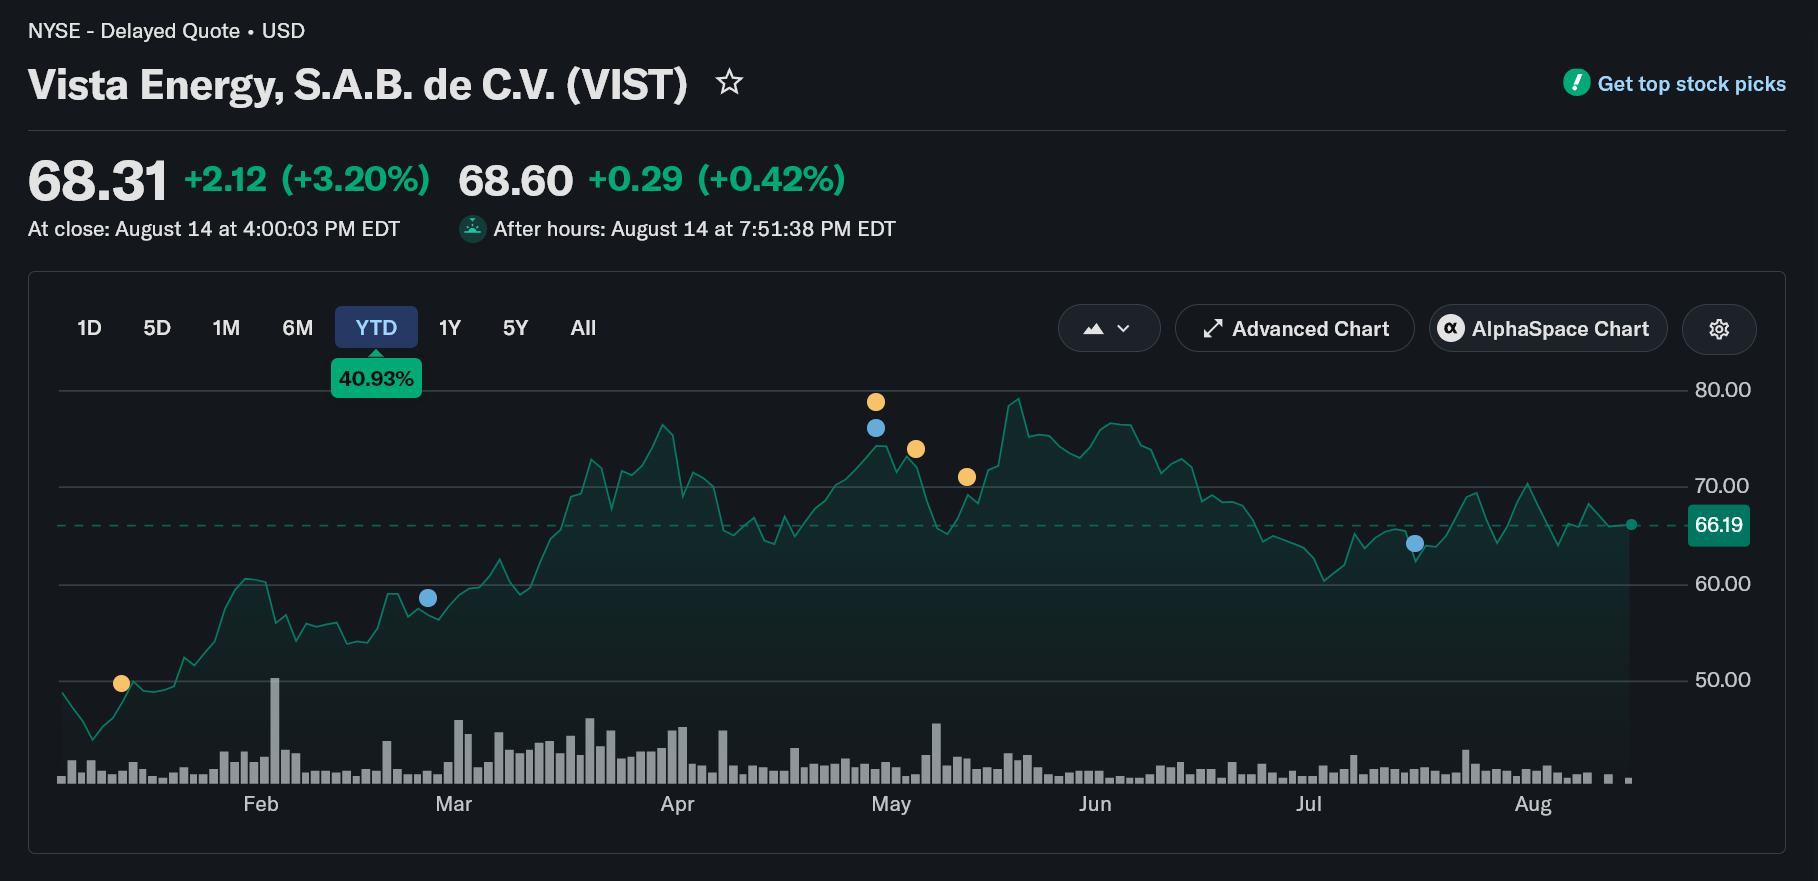
Task: Open chart type dropdown with mountain icon
Action: pos(1109,329)
